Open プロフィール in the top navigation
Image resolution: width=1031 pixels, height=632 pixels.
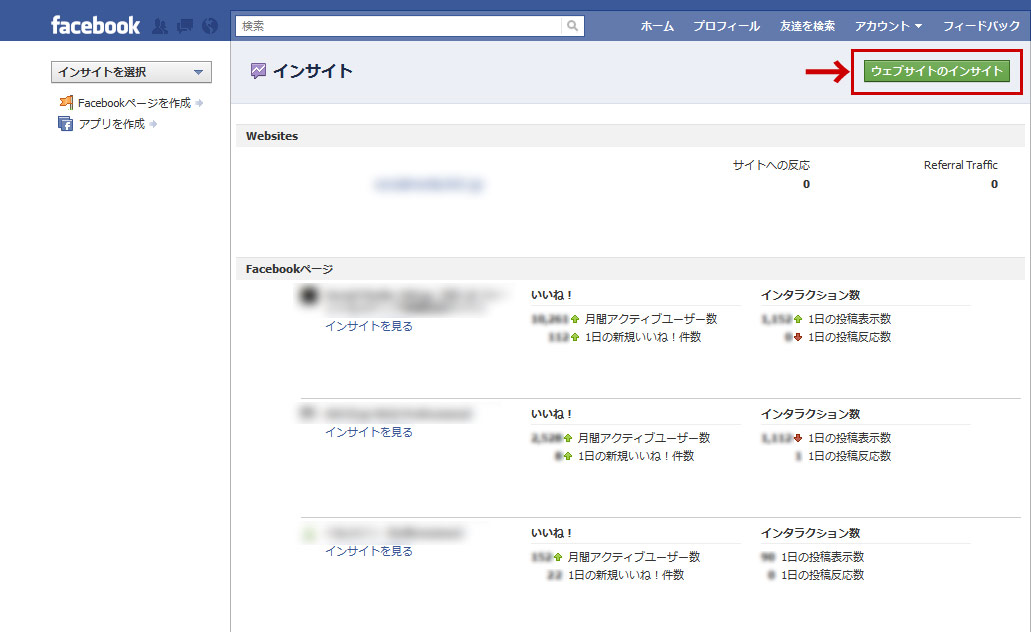[x=726, y=26]
